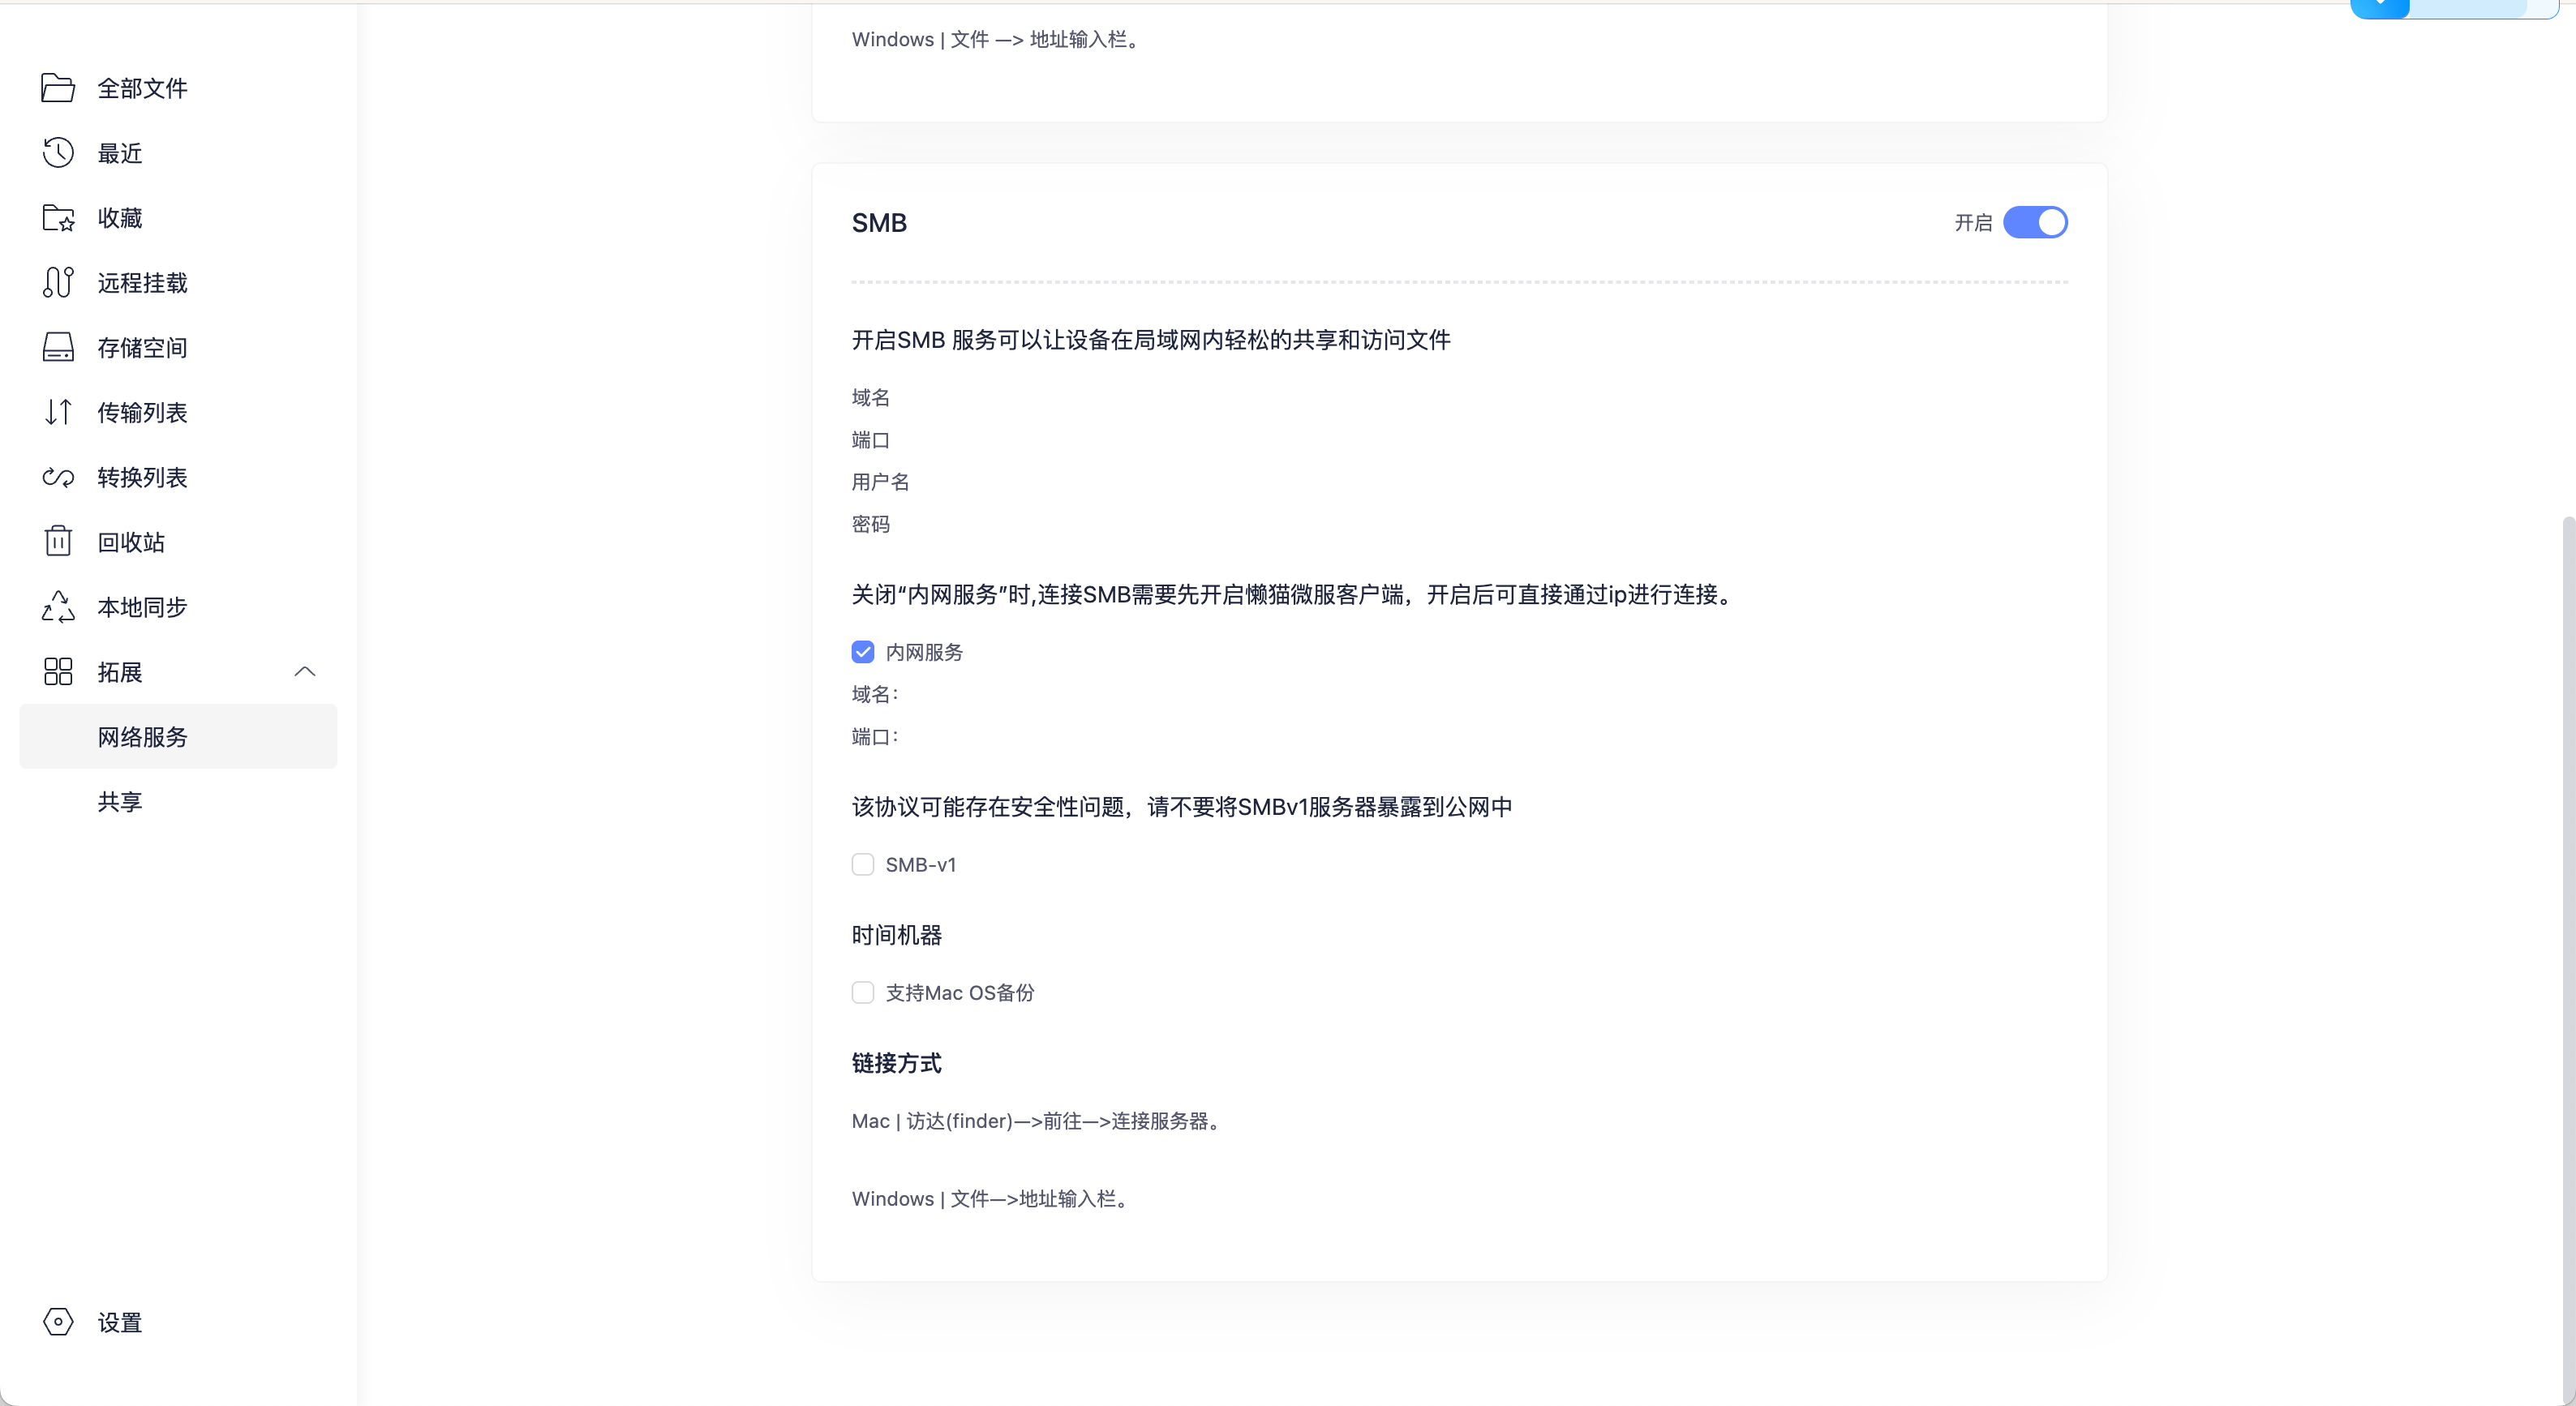
Task: Open Recent via clock icon
Action: pos(58,153)
